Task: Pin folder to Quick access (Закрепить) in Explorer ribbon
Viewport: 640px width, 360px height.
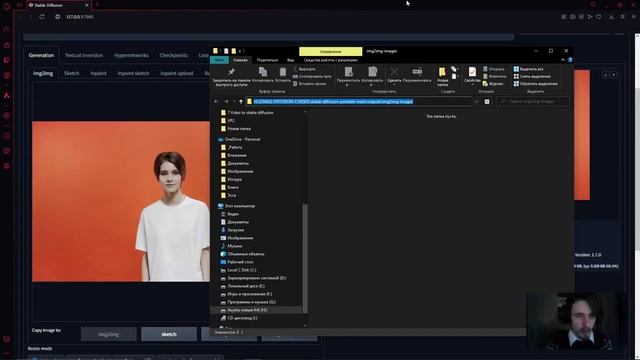Action: [231, 77]
